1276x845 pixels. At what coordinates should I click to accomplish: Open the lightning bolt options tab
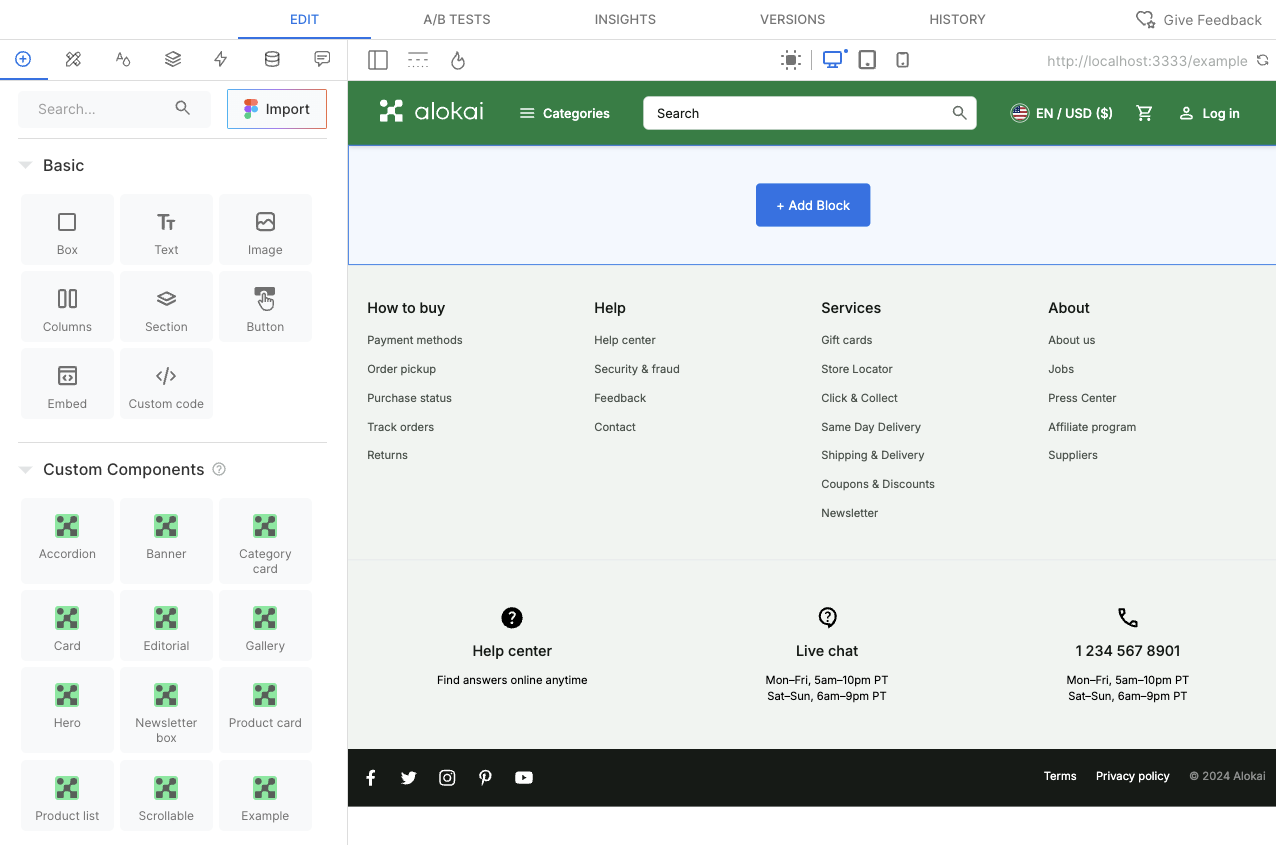tap(221, 59)
